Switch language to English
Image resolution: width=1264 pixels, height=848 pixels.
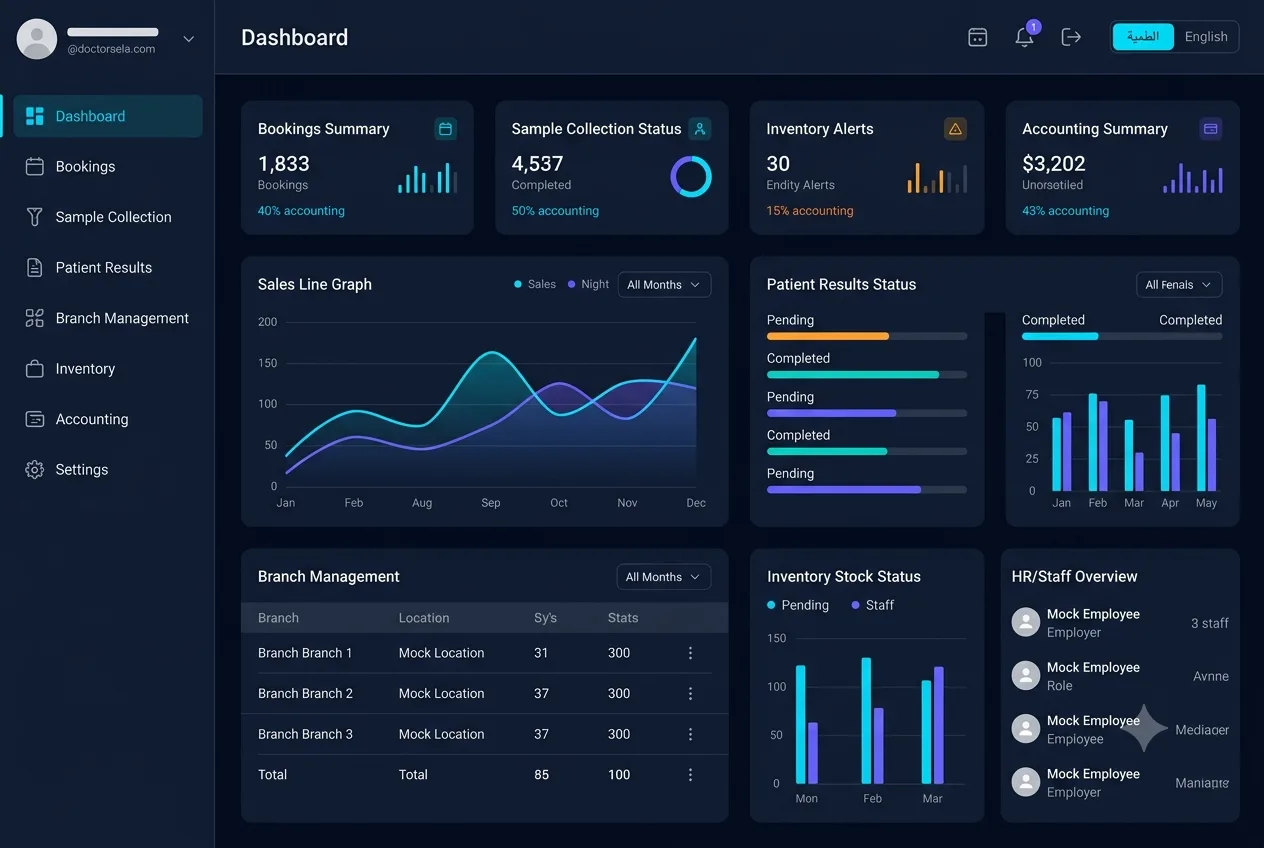coord(1206,37)
